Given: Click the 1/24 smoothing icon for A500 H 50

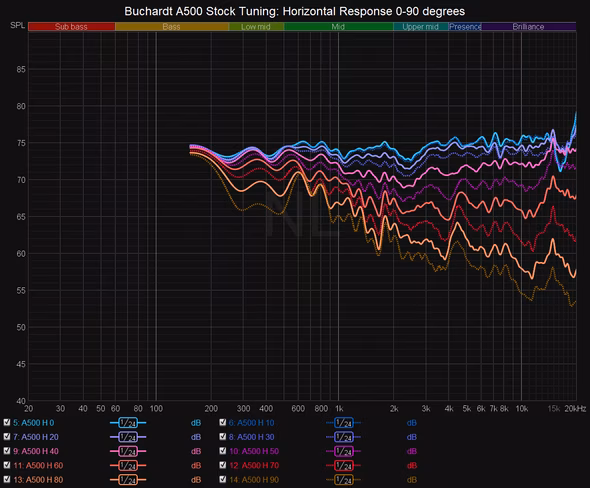Looking at the screenshot, I should click(344, 451).
